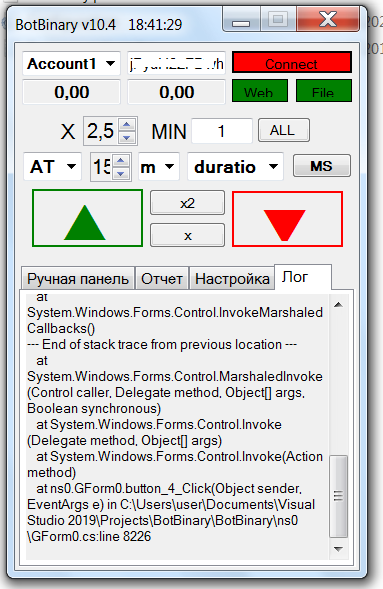Close the BotBinary window
383x589 pixels.
(x=328, y=20)
